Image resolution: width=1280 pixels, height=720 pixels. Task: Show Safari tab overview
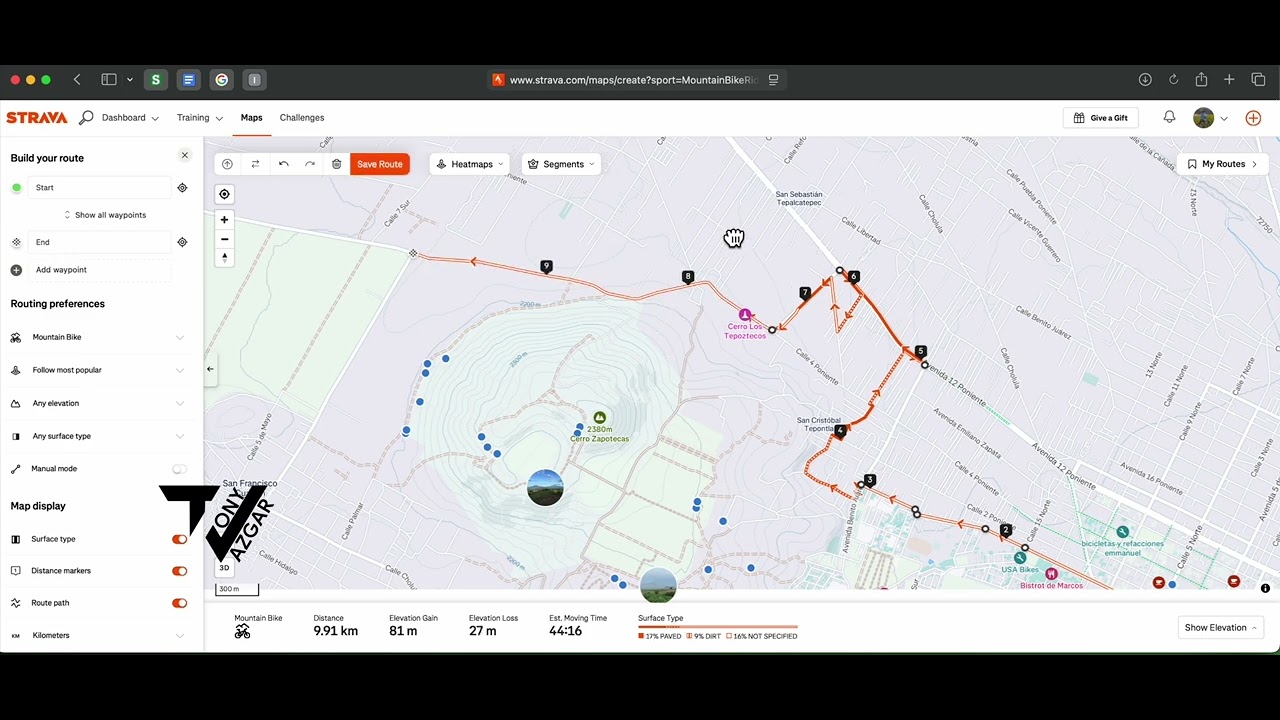(x=1258, y=80)
